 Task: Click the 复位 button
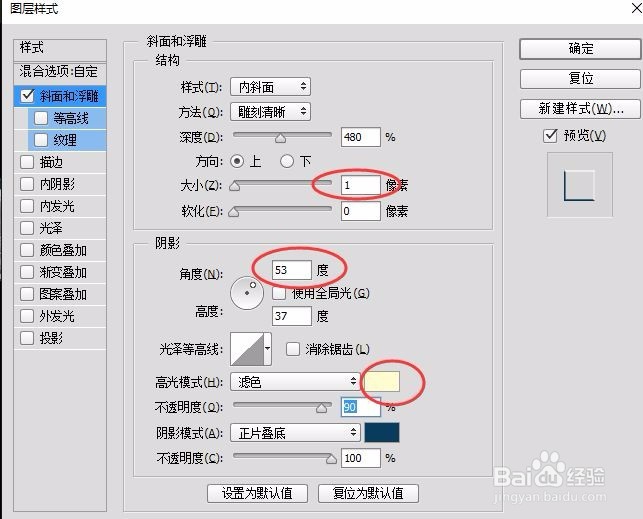[x=580, y=78]
